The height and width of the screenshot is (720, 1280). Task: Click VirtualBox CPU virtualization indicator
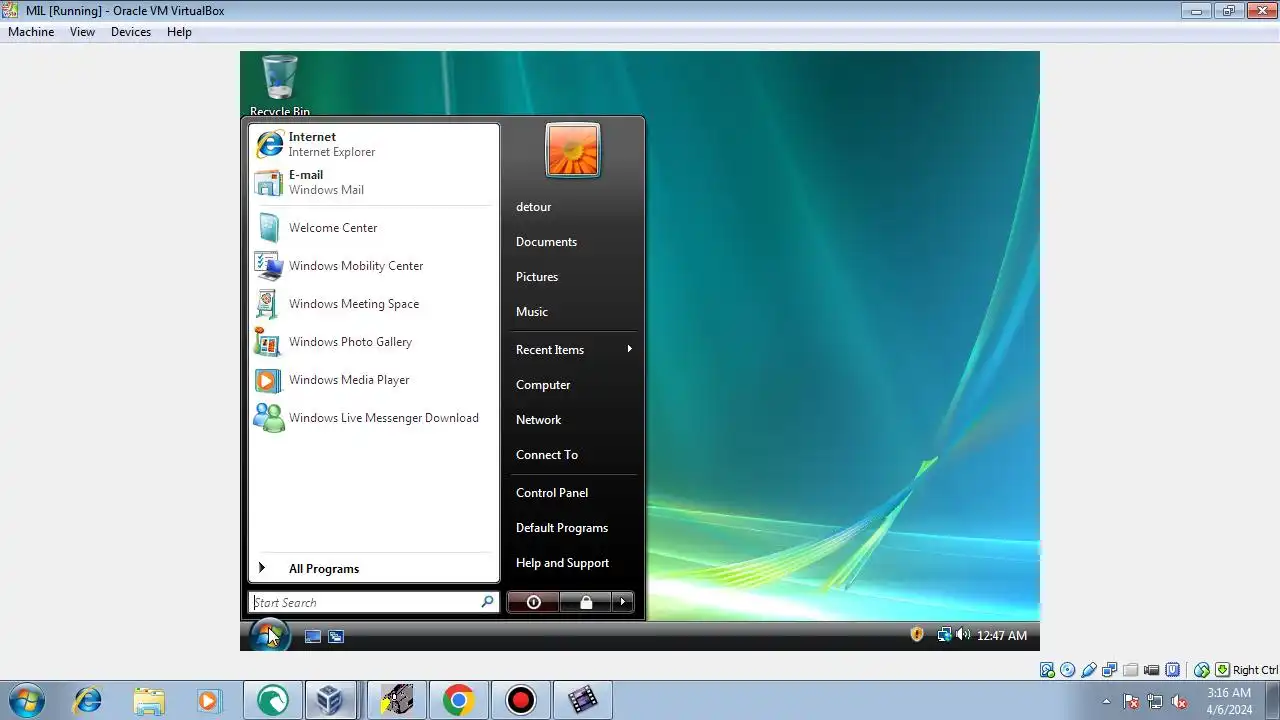[1173, 670]
